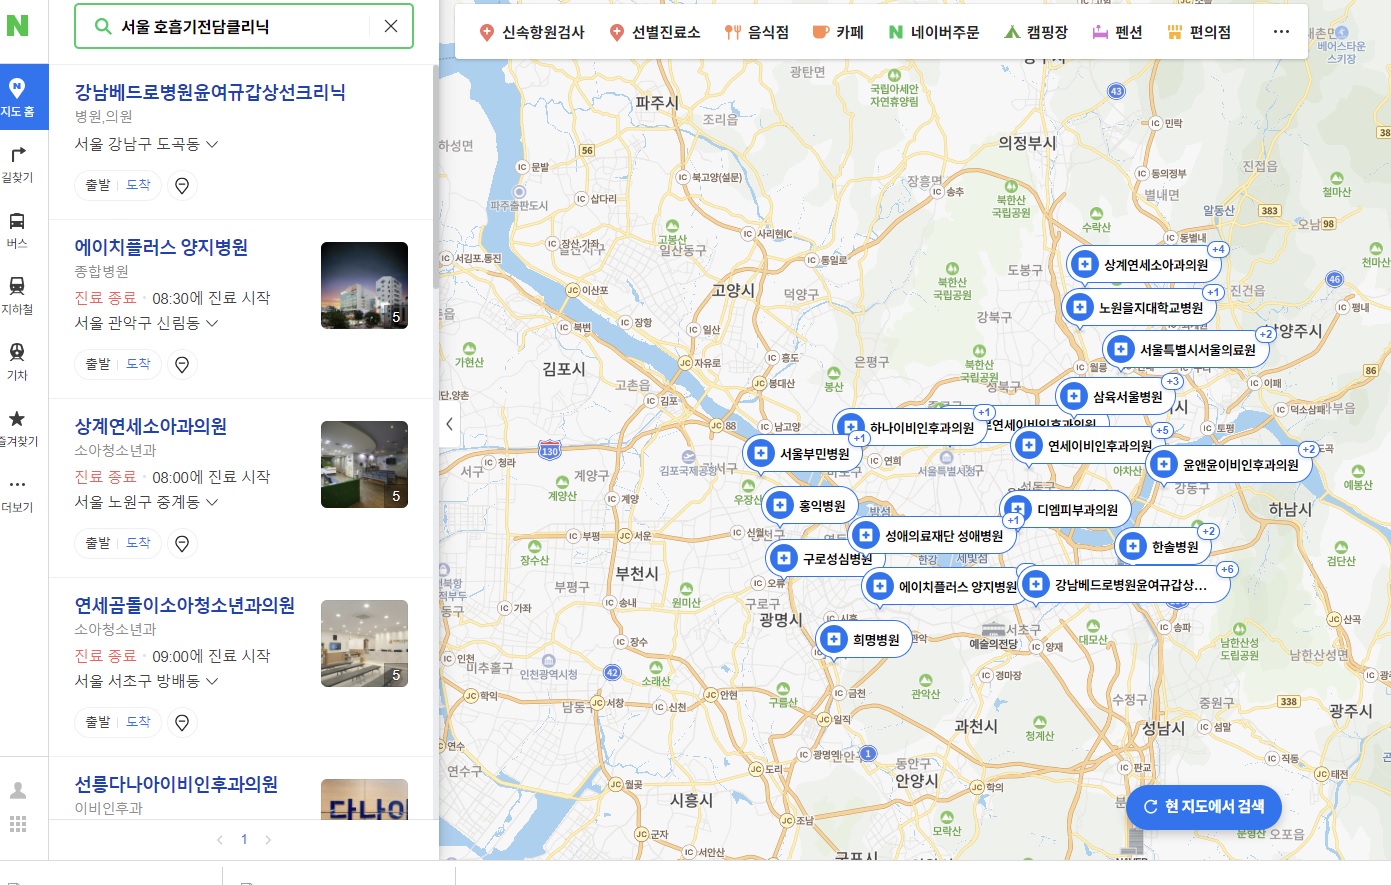This screenshot has width=1391, height=885.
Task: Click location pin for 상계연세소아과의원
Action: point(182,544)
